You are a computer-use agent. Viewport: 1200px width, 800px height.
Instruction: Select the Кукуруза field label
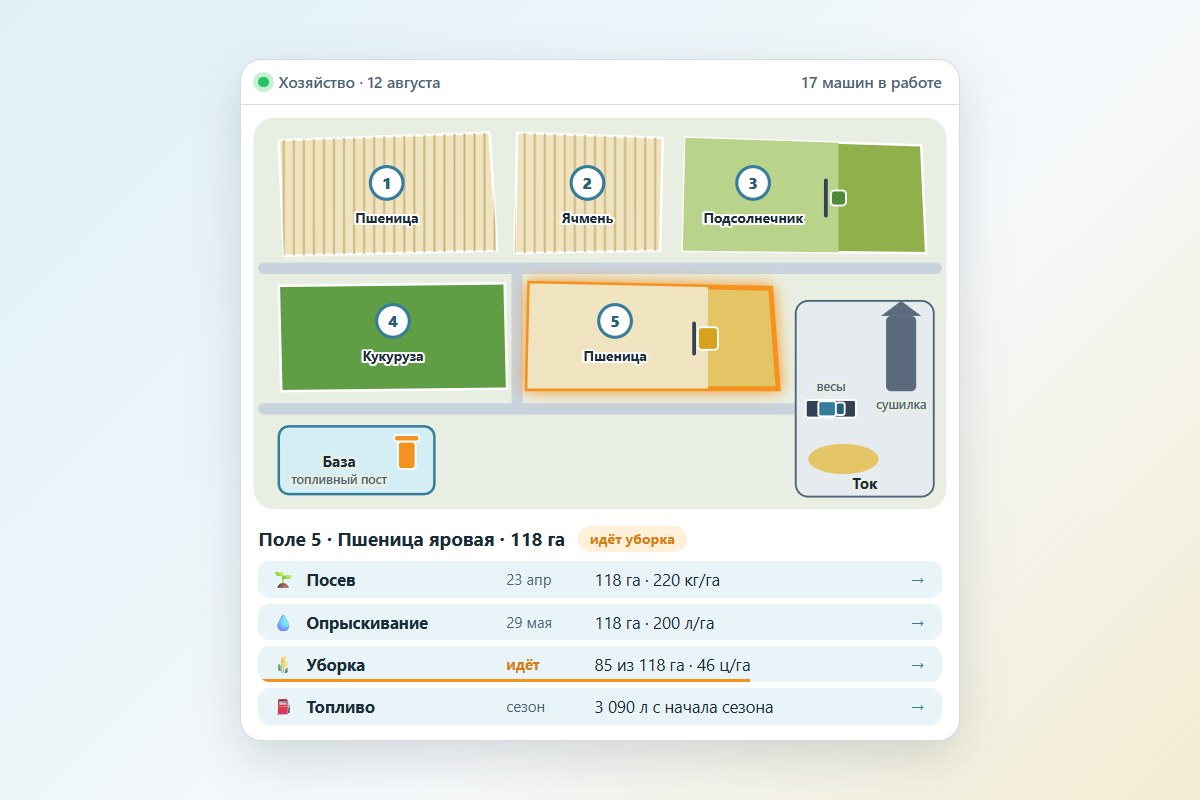pyautogui.click(x=393, y=356)
